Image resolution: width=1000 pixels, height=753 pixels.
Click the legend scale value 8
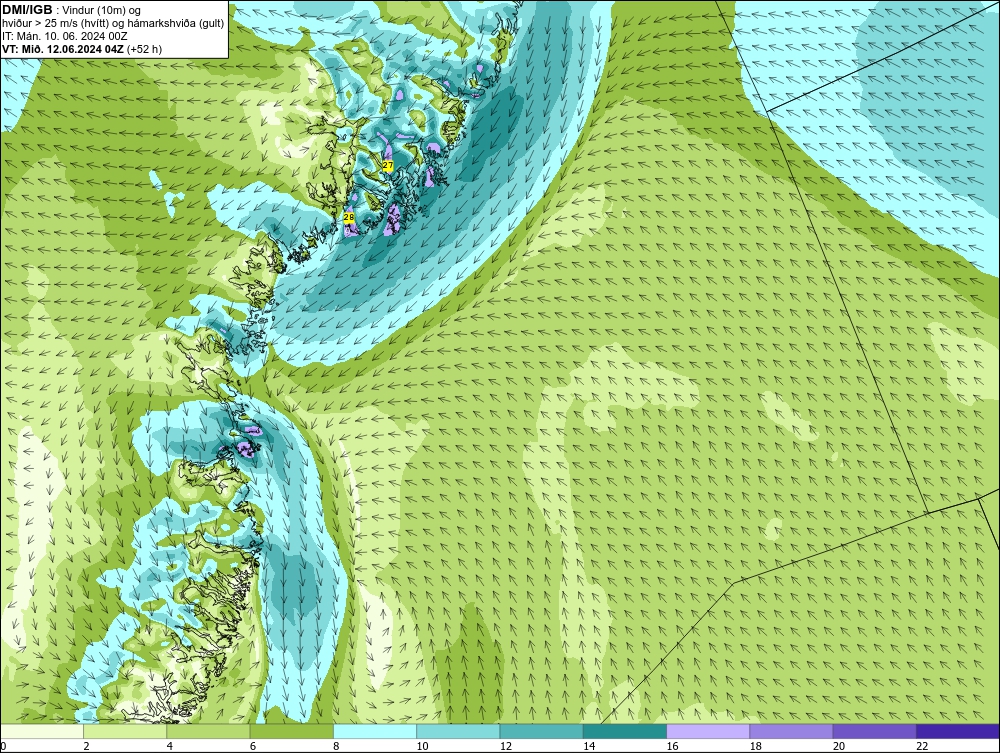click(x=336, y=746)
